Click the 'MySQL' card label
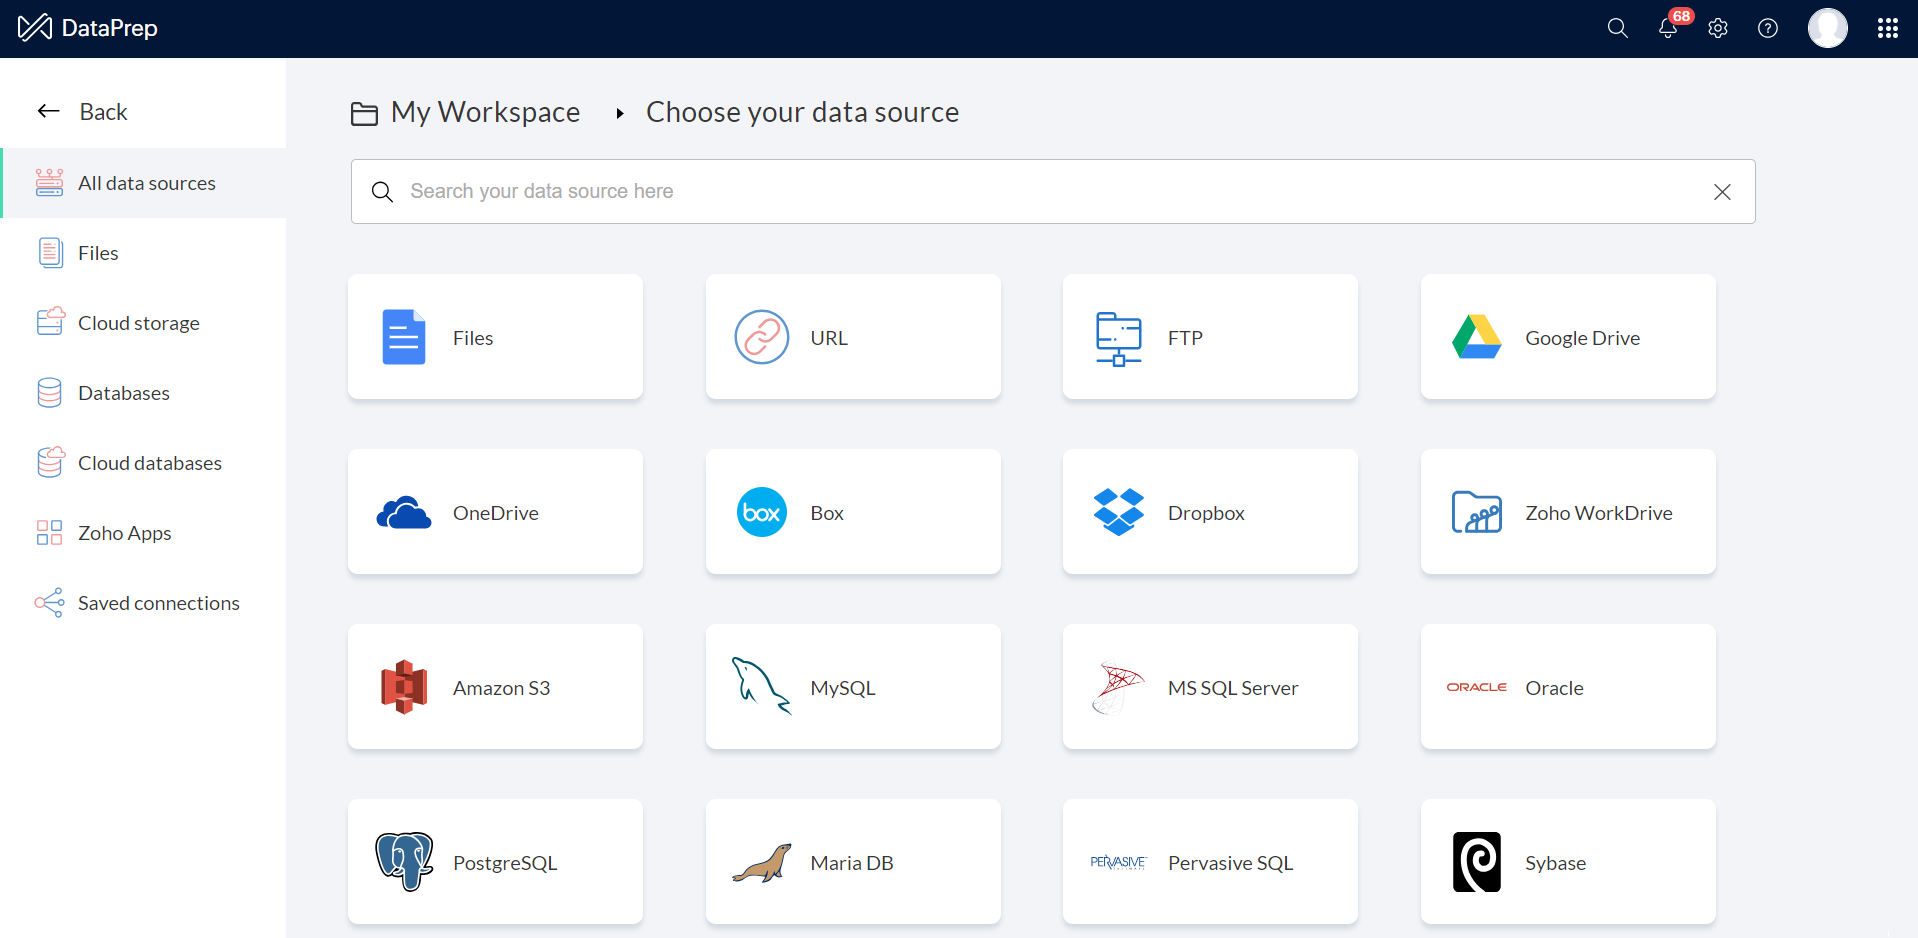This screenshot has height=938, width=1918. [843, 688]
